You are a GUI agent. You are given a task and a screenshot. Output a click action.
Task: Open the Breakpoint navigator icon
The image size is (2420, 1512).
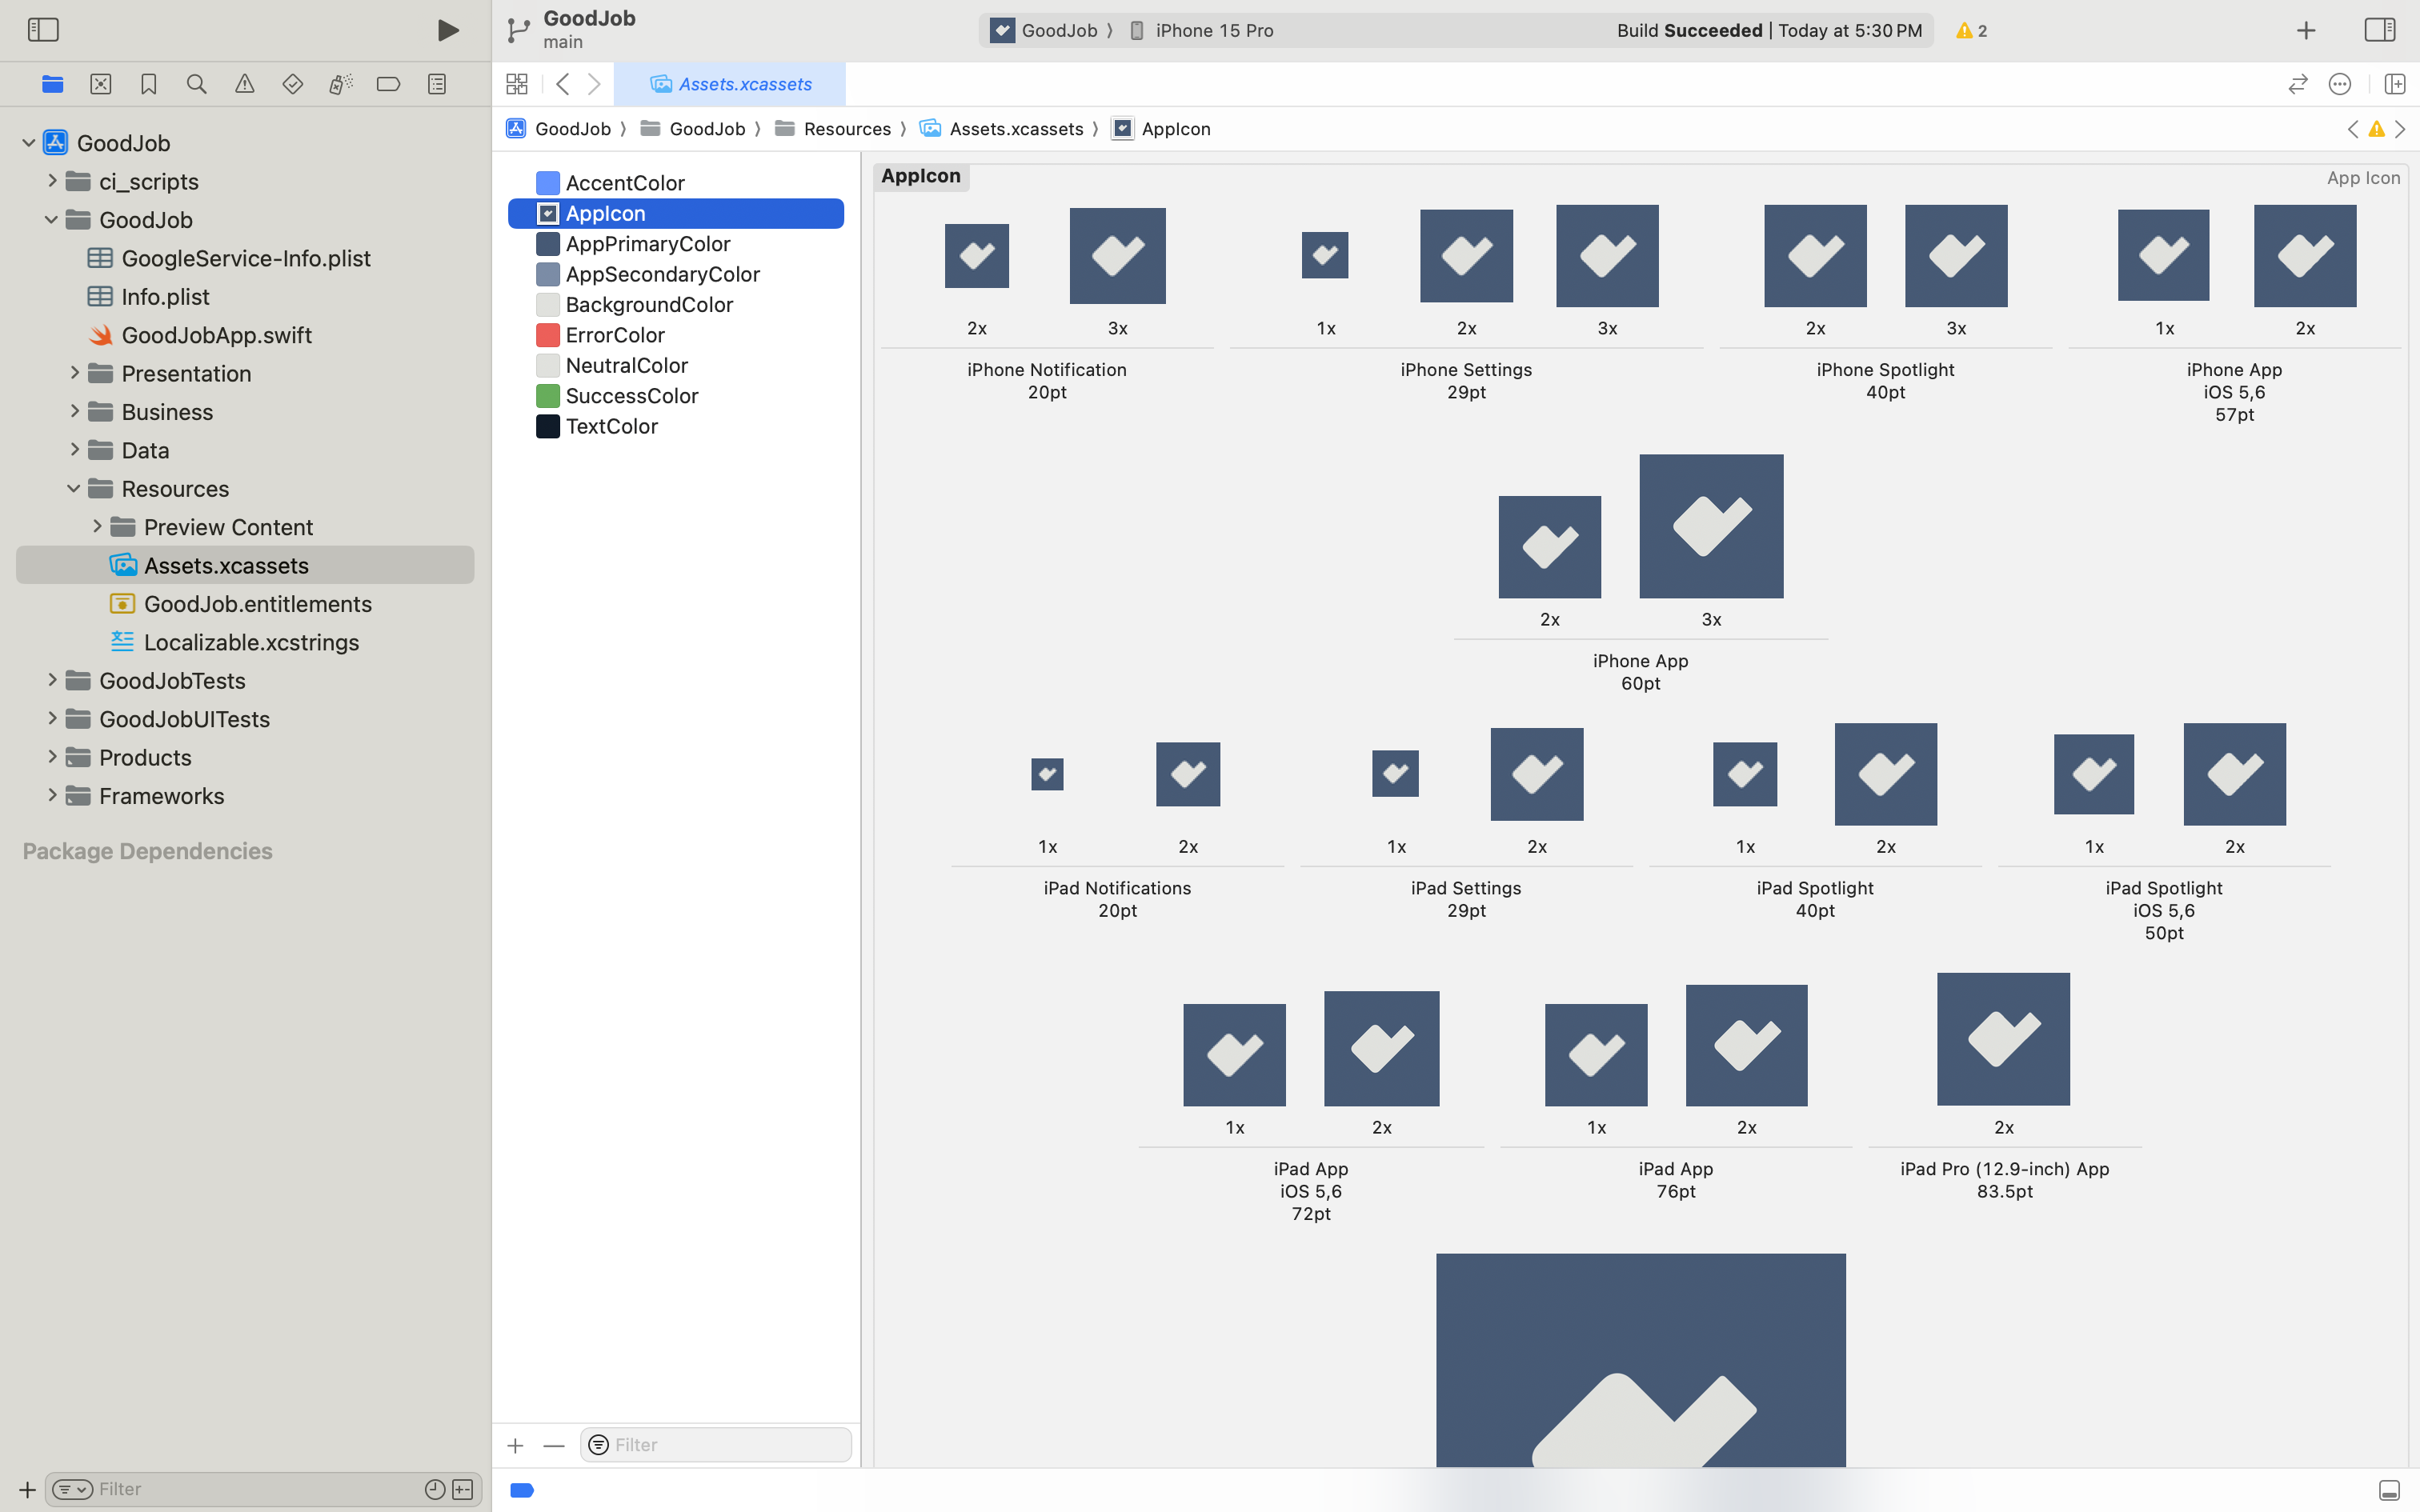pos(388,84)
